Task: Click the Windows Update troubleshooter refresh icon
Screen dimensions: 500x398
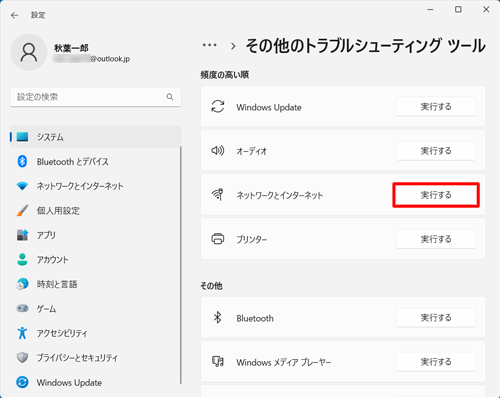Action: pos(218,107)
